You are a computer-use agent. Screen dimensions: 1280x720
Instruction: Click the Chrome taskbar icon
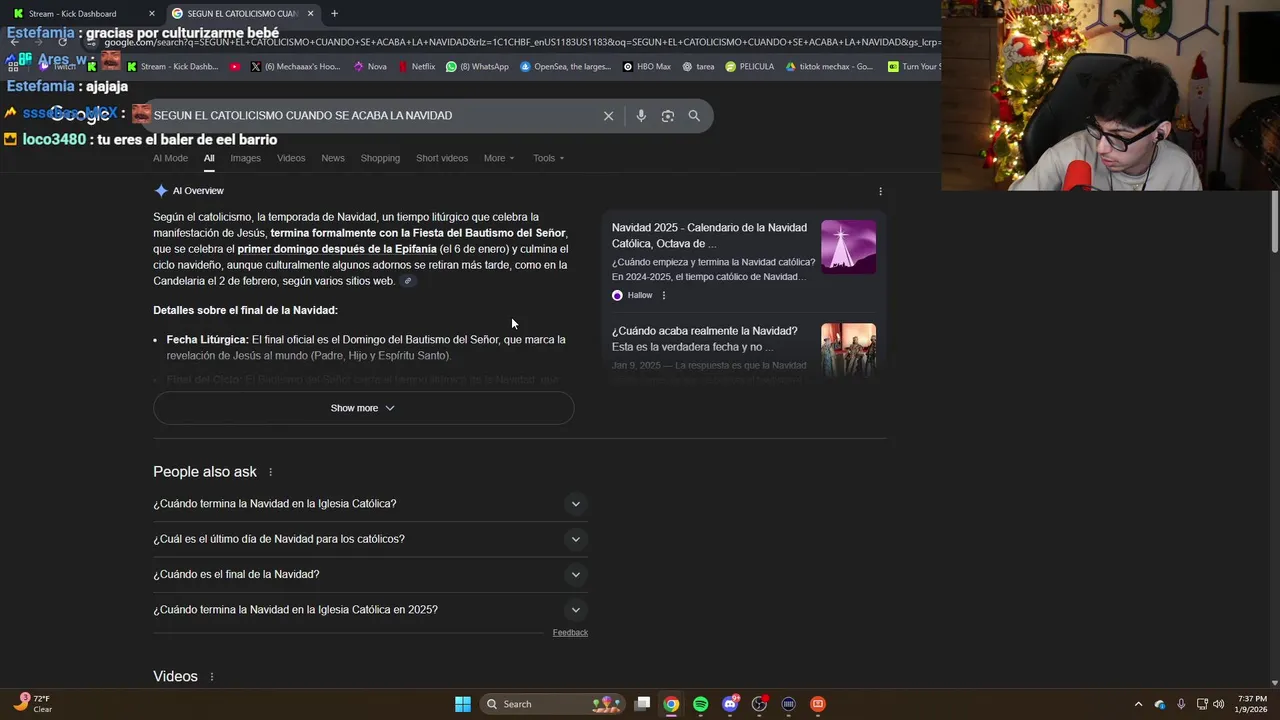[x=671, y=704]
